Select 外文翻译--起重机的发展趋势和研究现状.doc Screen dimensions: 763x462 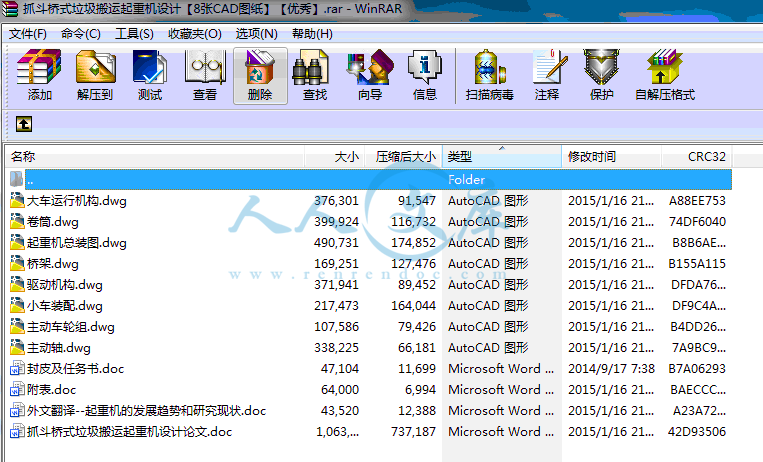[x=146, y=410]
